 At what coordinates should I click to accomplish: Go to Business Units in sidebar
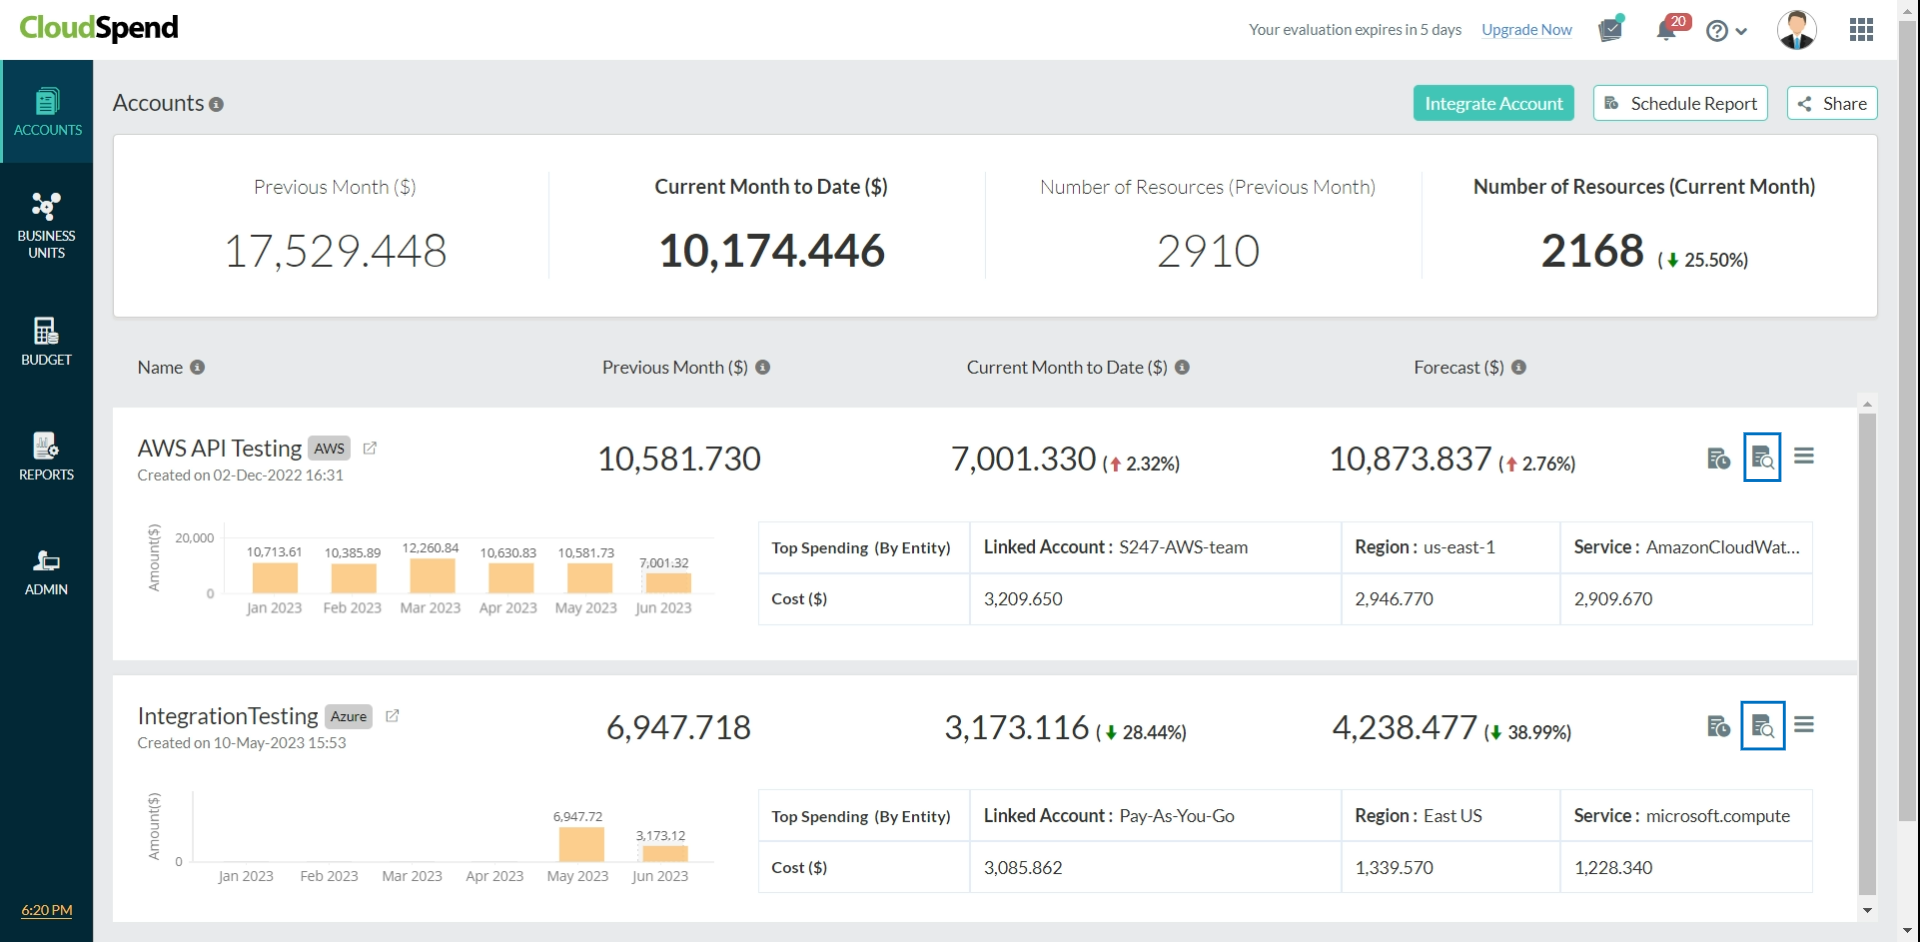coord(46,226)
